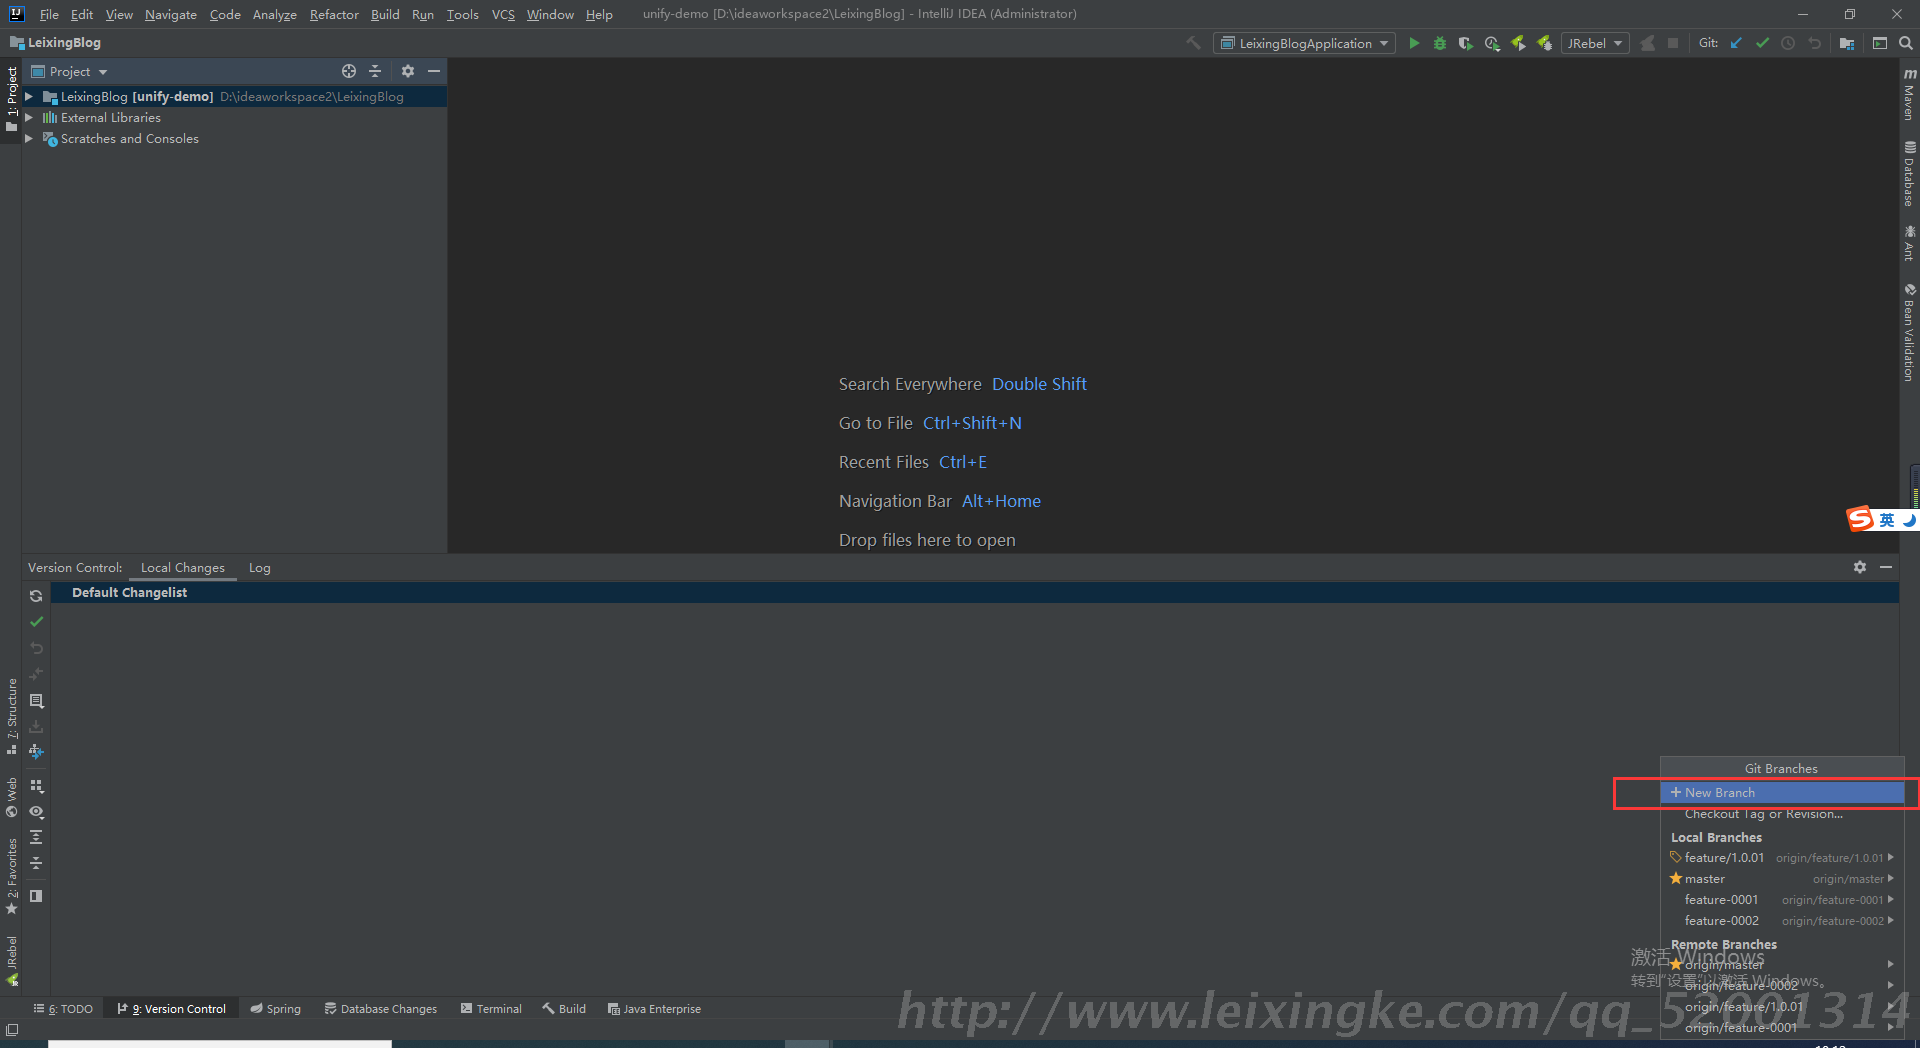Switch to the Log tab in Version Control
1920x1048 pixels.
[259, 567]
